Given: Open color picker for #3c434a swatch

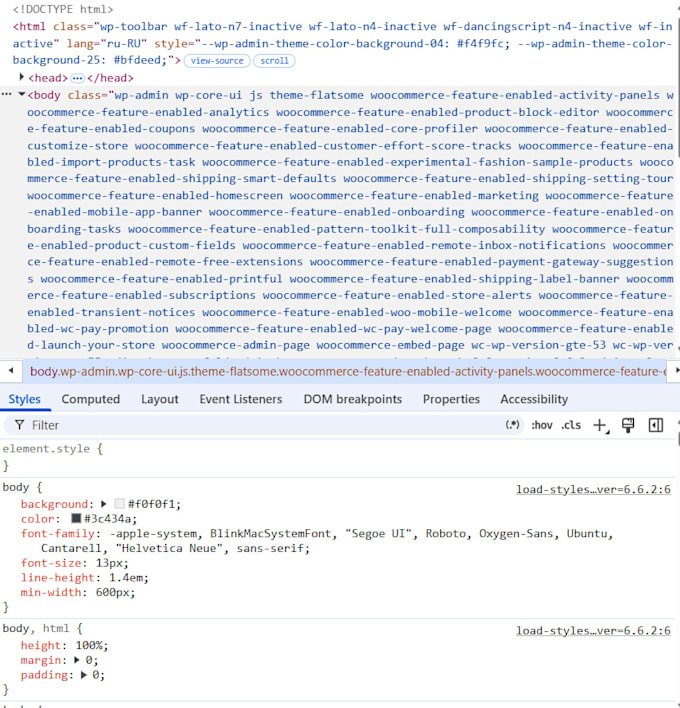Looking at the screenshot, I should [x=76, y=518].
